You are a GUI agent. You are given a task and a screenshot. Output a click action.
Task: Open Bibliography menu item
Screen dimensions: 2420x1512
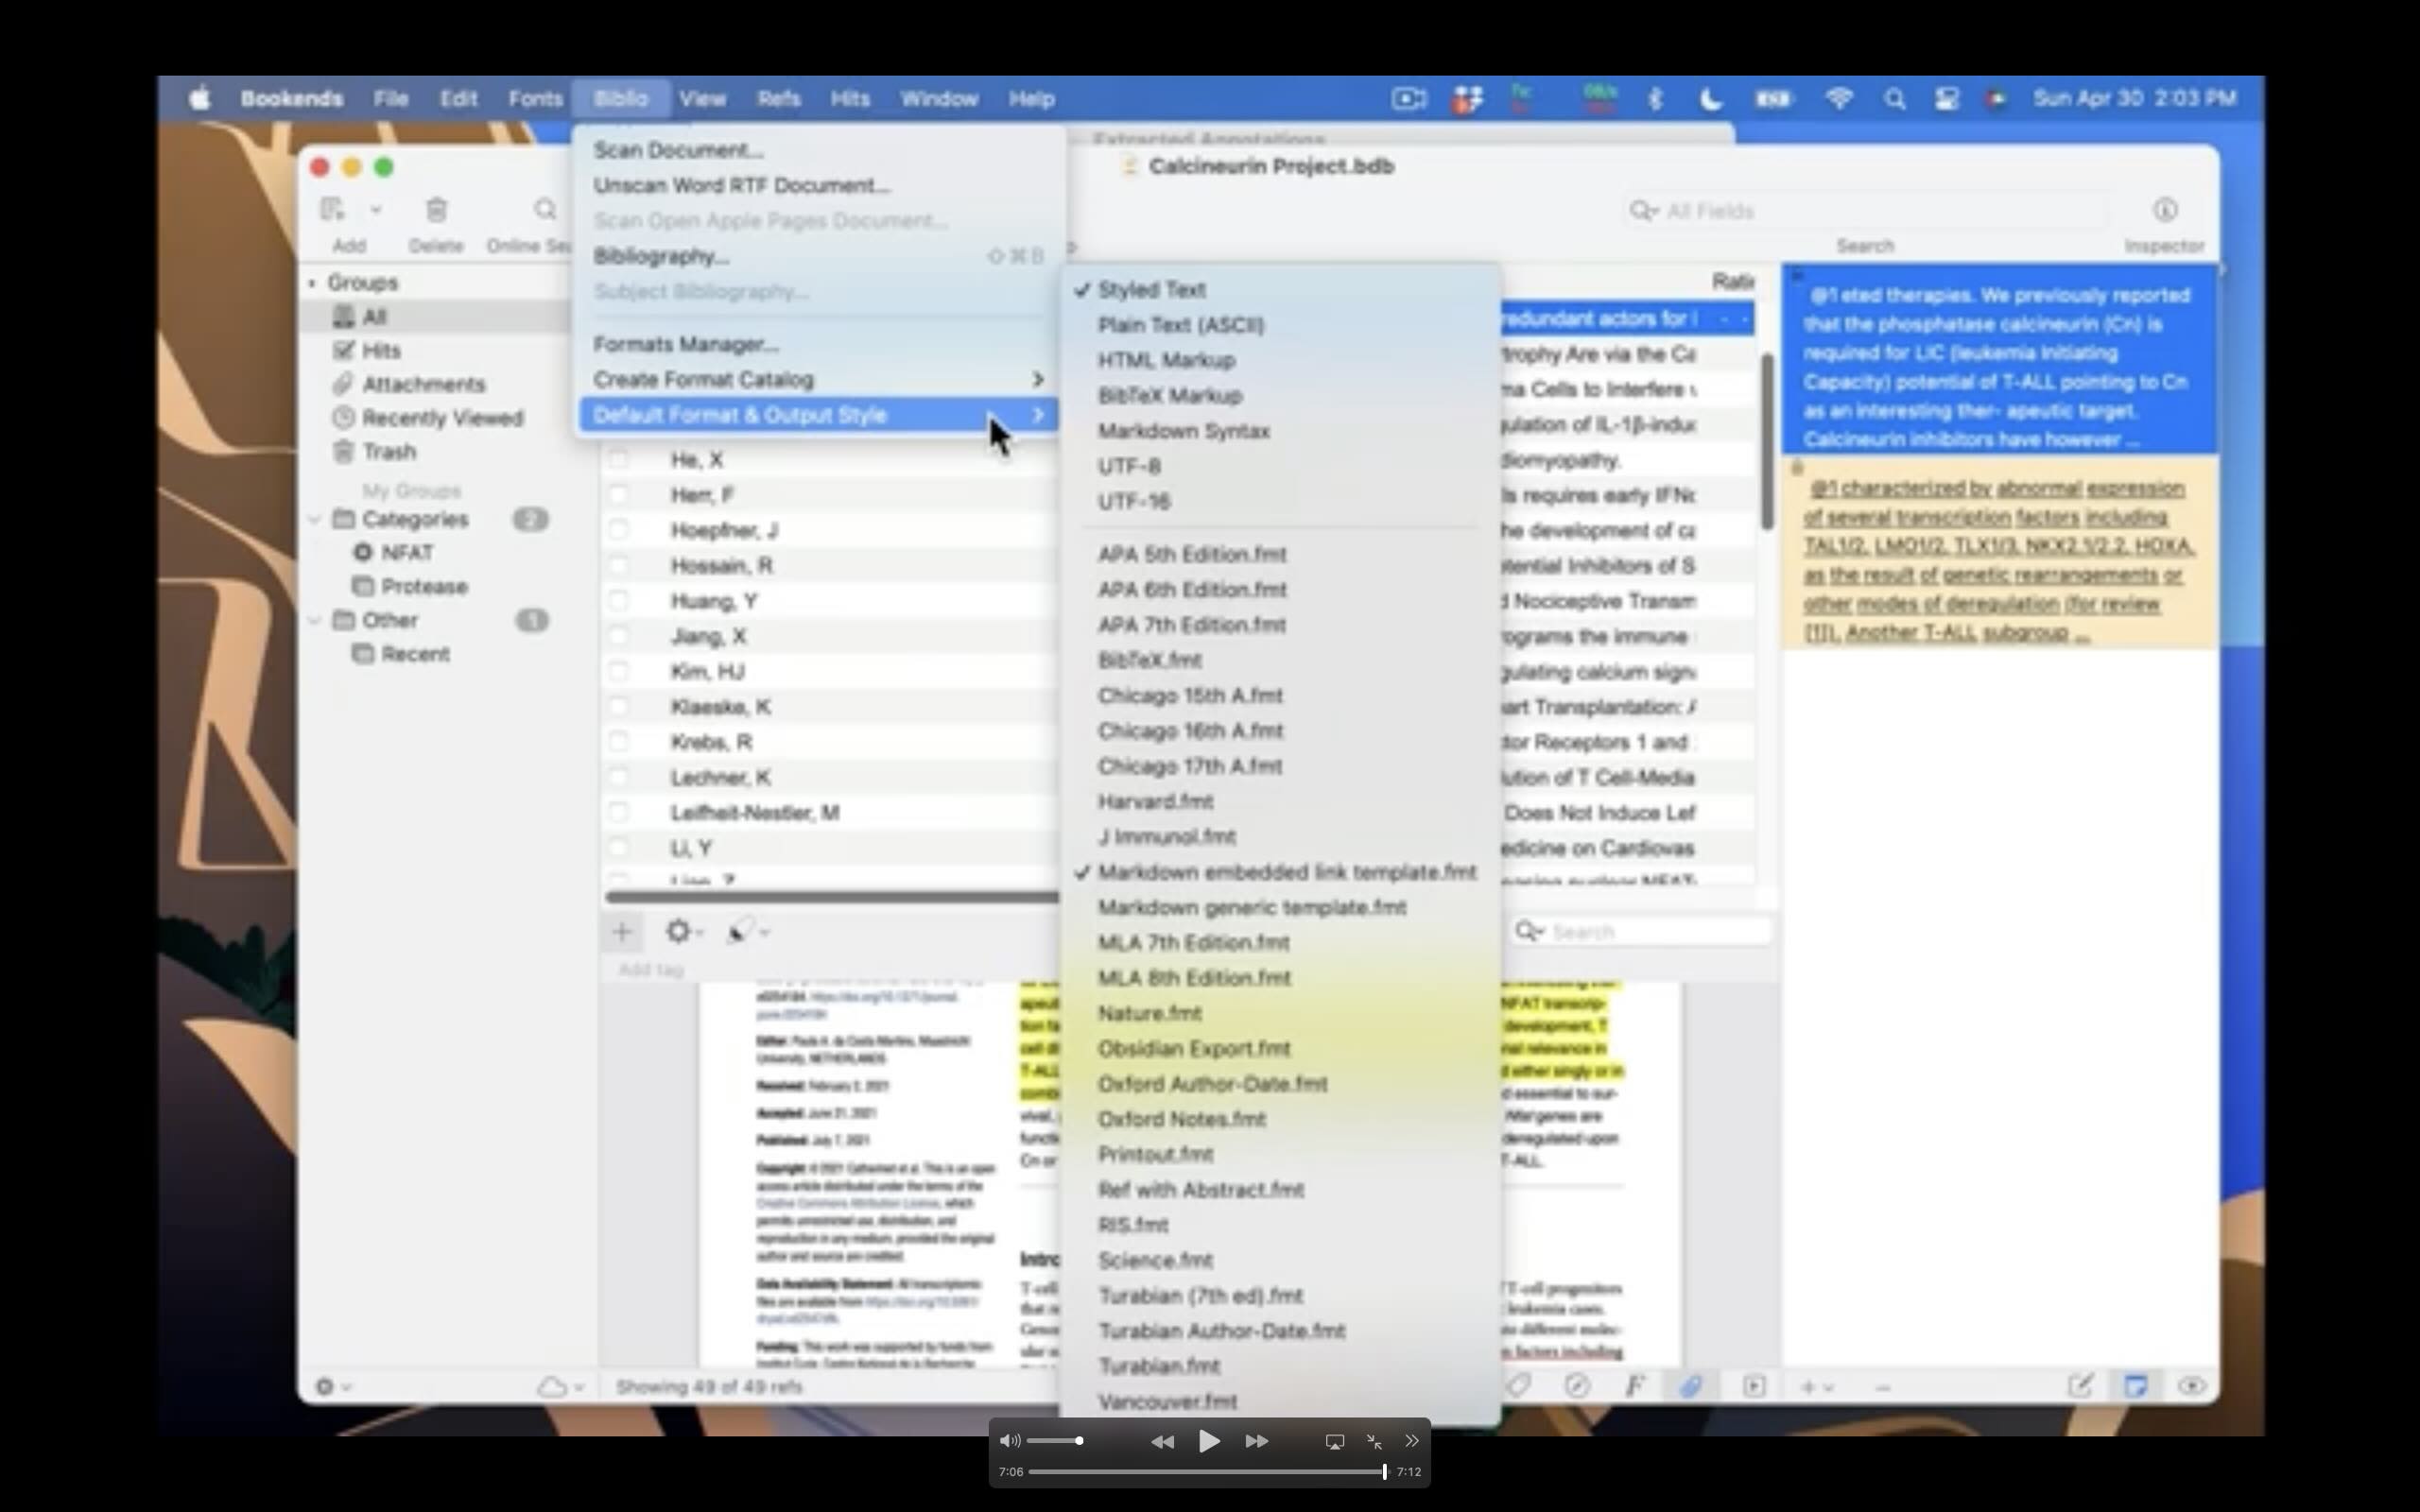661,256
